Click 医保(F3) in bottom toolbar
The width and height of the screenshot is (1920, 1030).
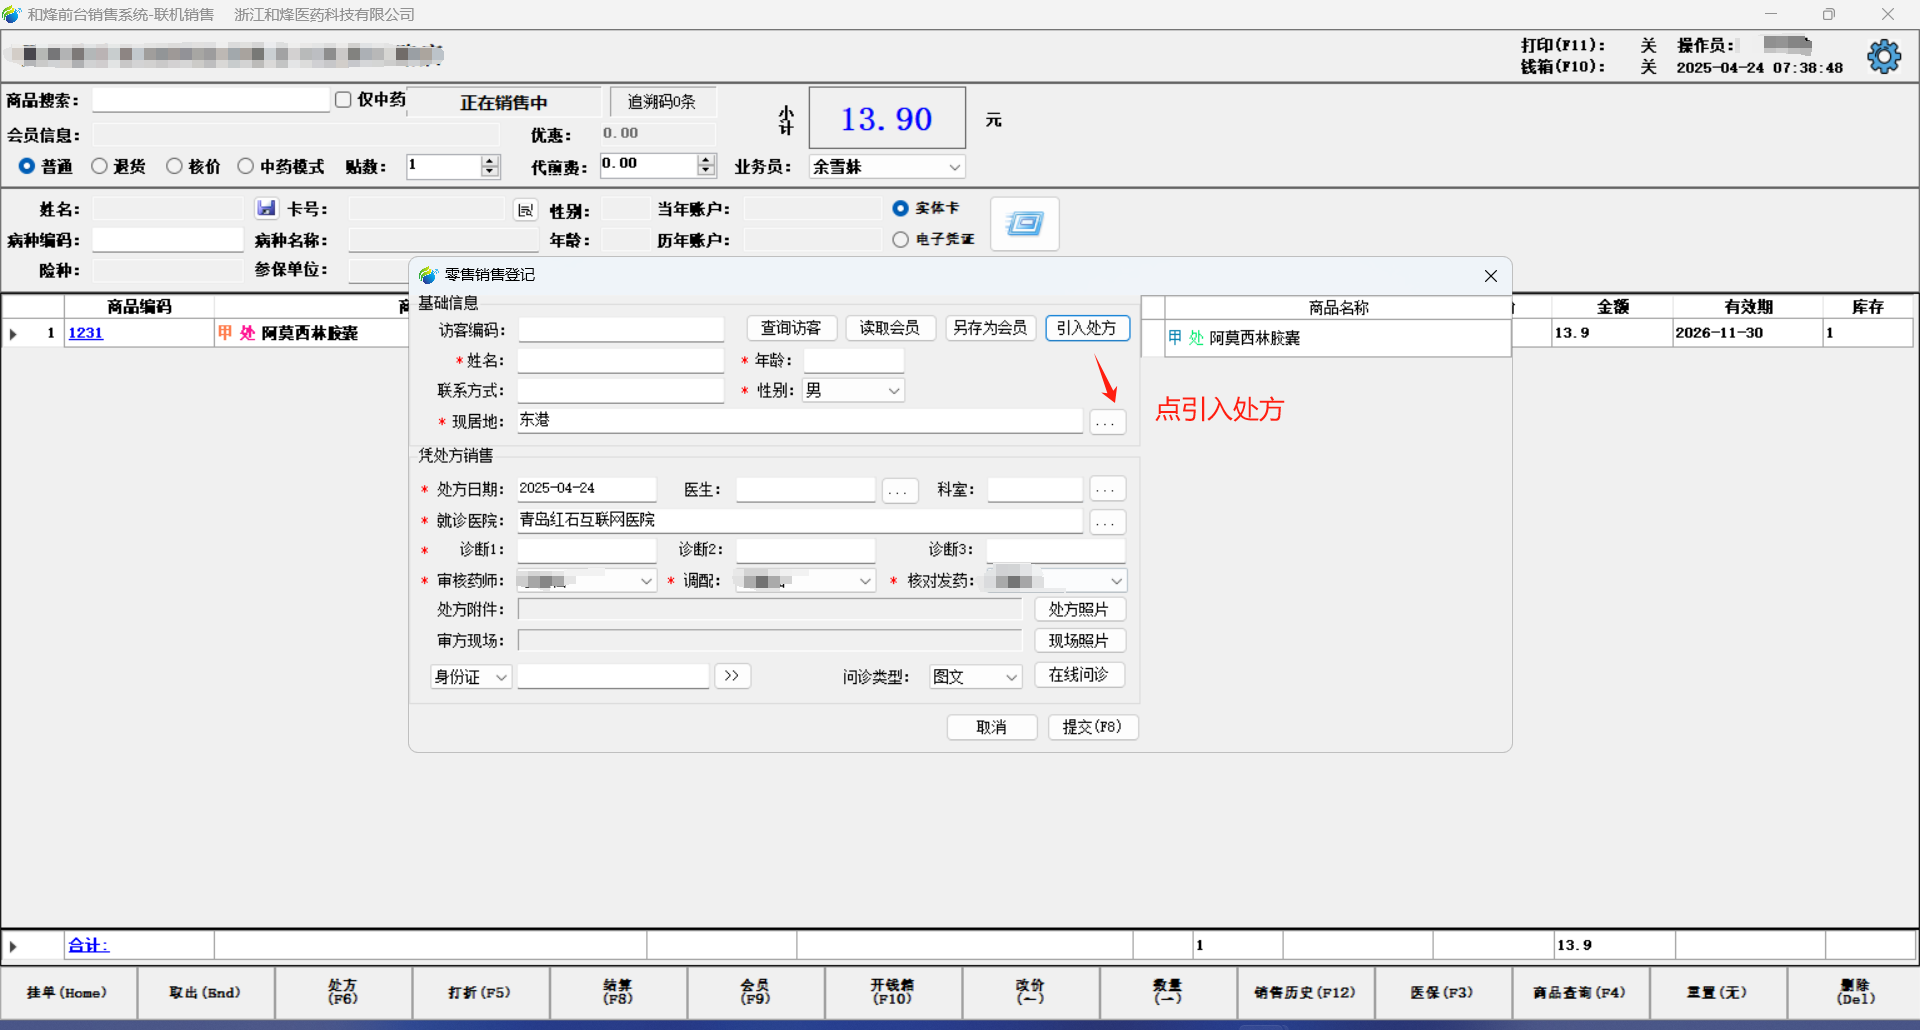tap(1443, 993)
